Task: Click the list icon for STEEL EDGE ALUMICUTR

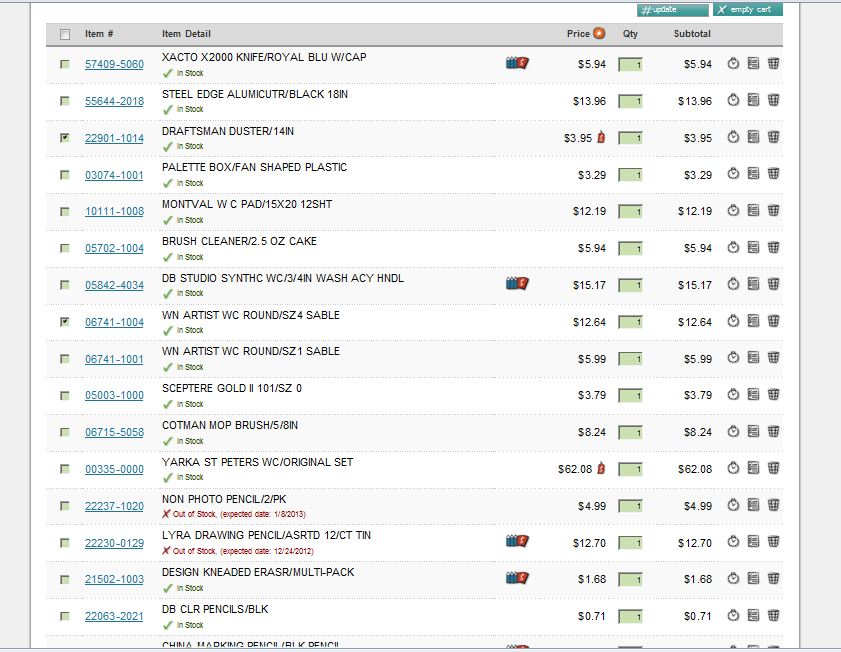Action: 753,100
